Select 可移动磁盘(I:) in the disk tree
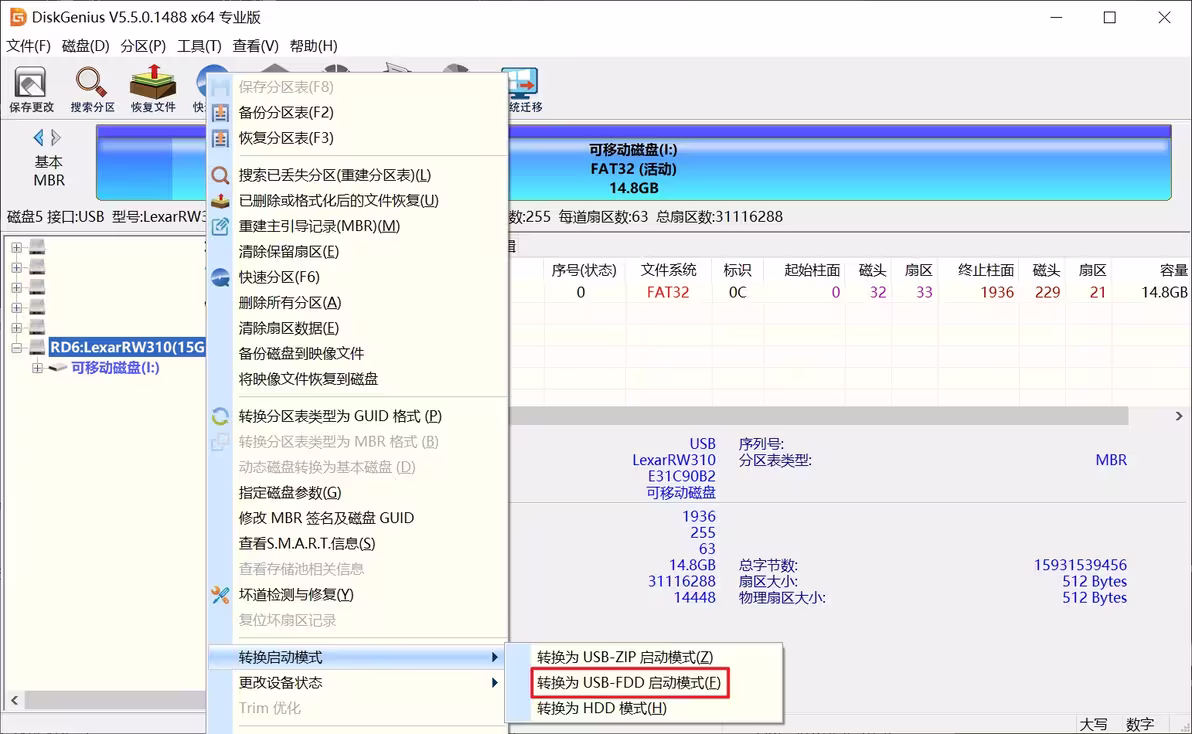The height and width of the screenshot is (734, 1192). tap(116, 368)
